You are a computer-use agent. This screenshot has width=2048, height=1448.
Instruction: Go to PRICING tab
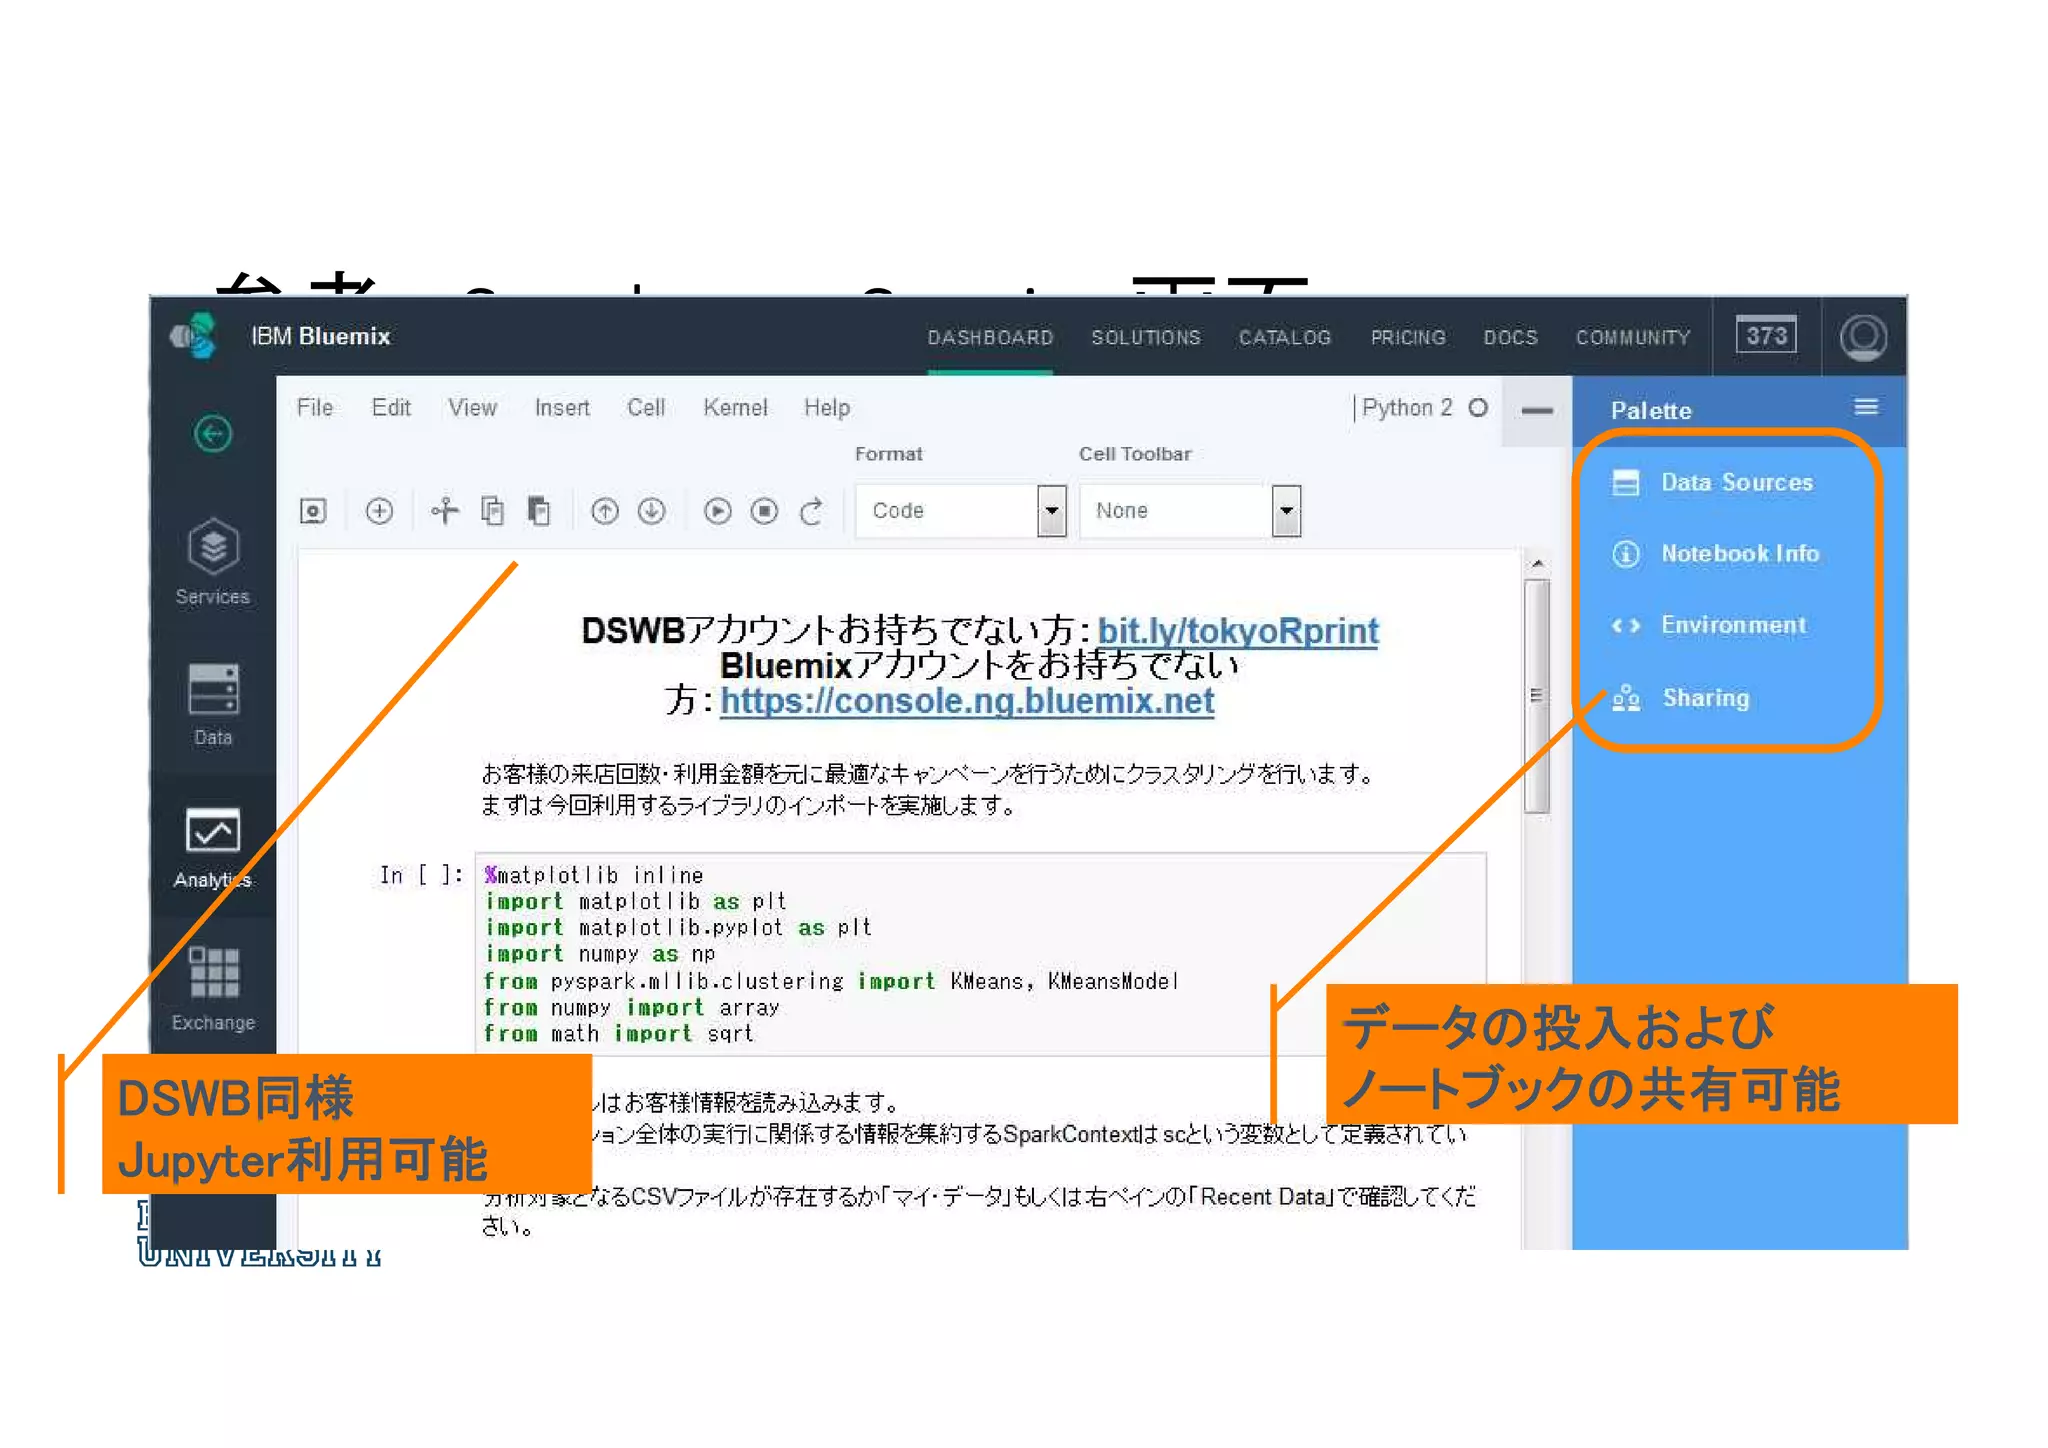coord(1408,338)
